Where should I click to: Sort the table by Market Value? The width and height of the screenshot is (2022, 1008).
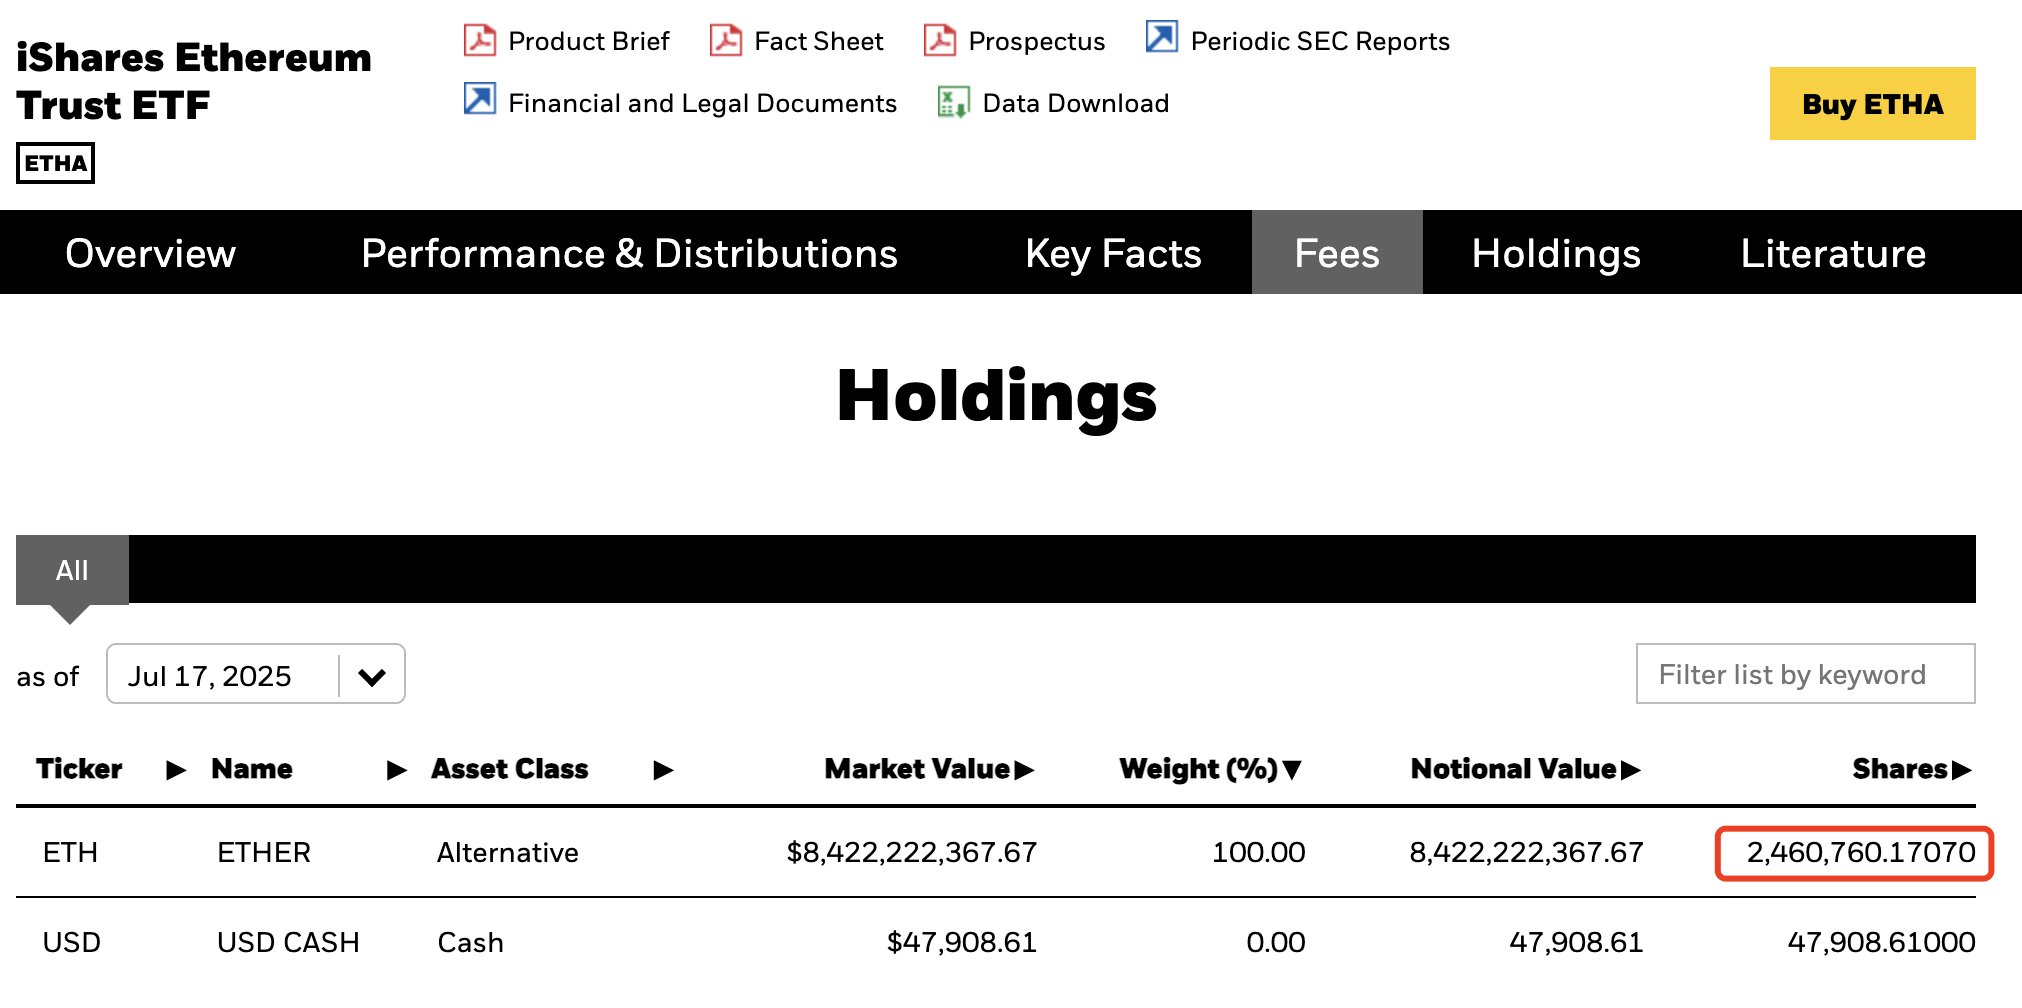tap(925, 769)
